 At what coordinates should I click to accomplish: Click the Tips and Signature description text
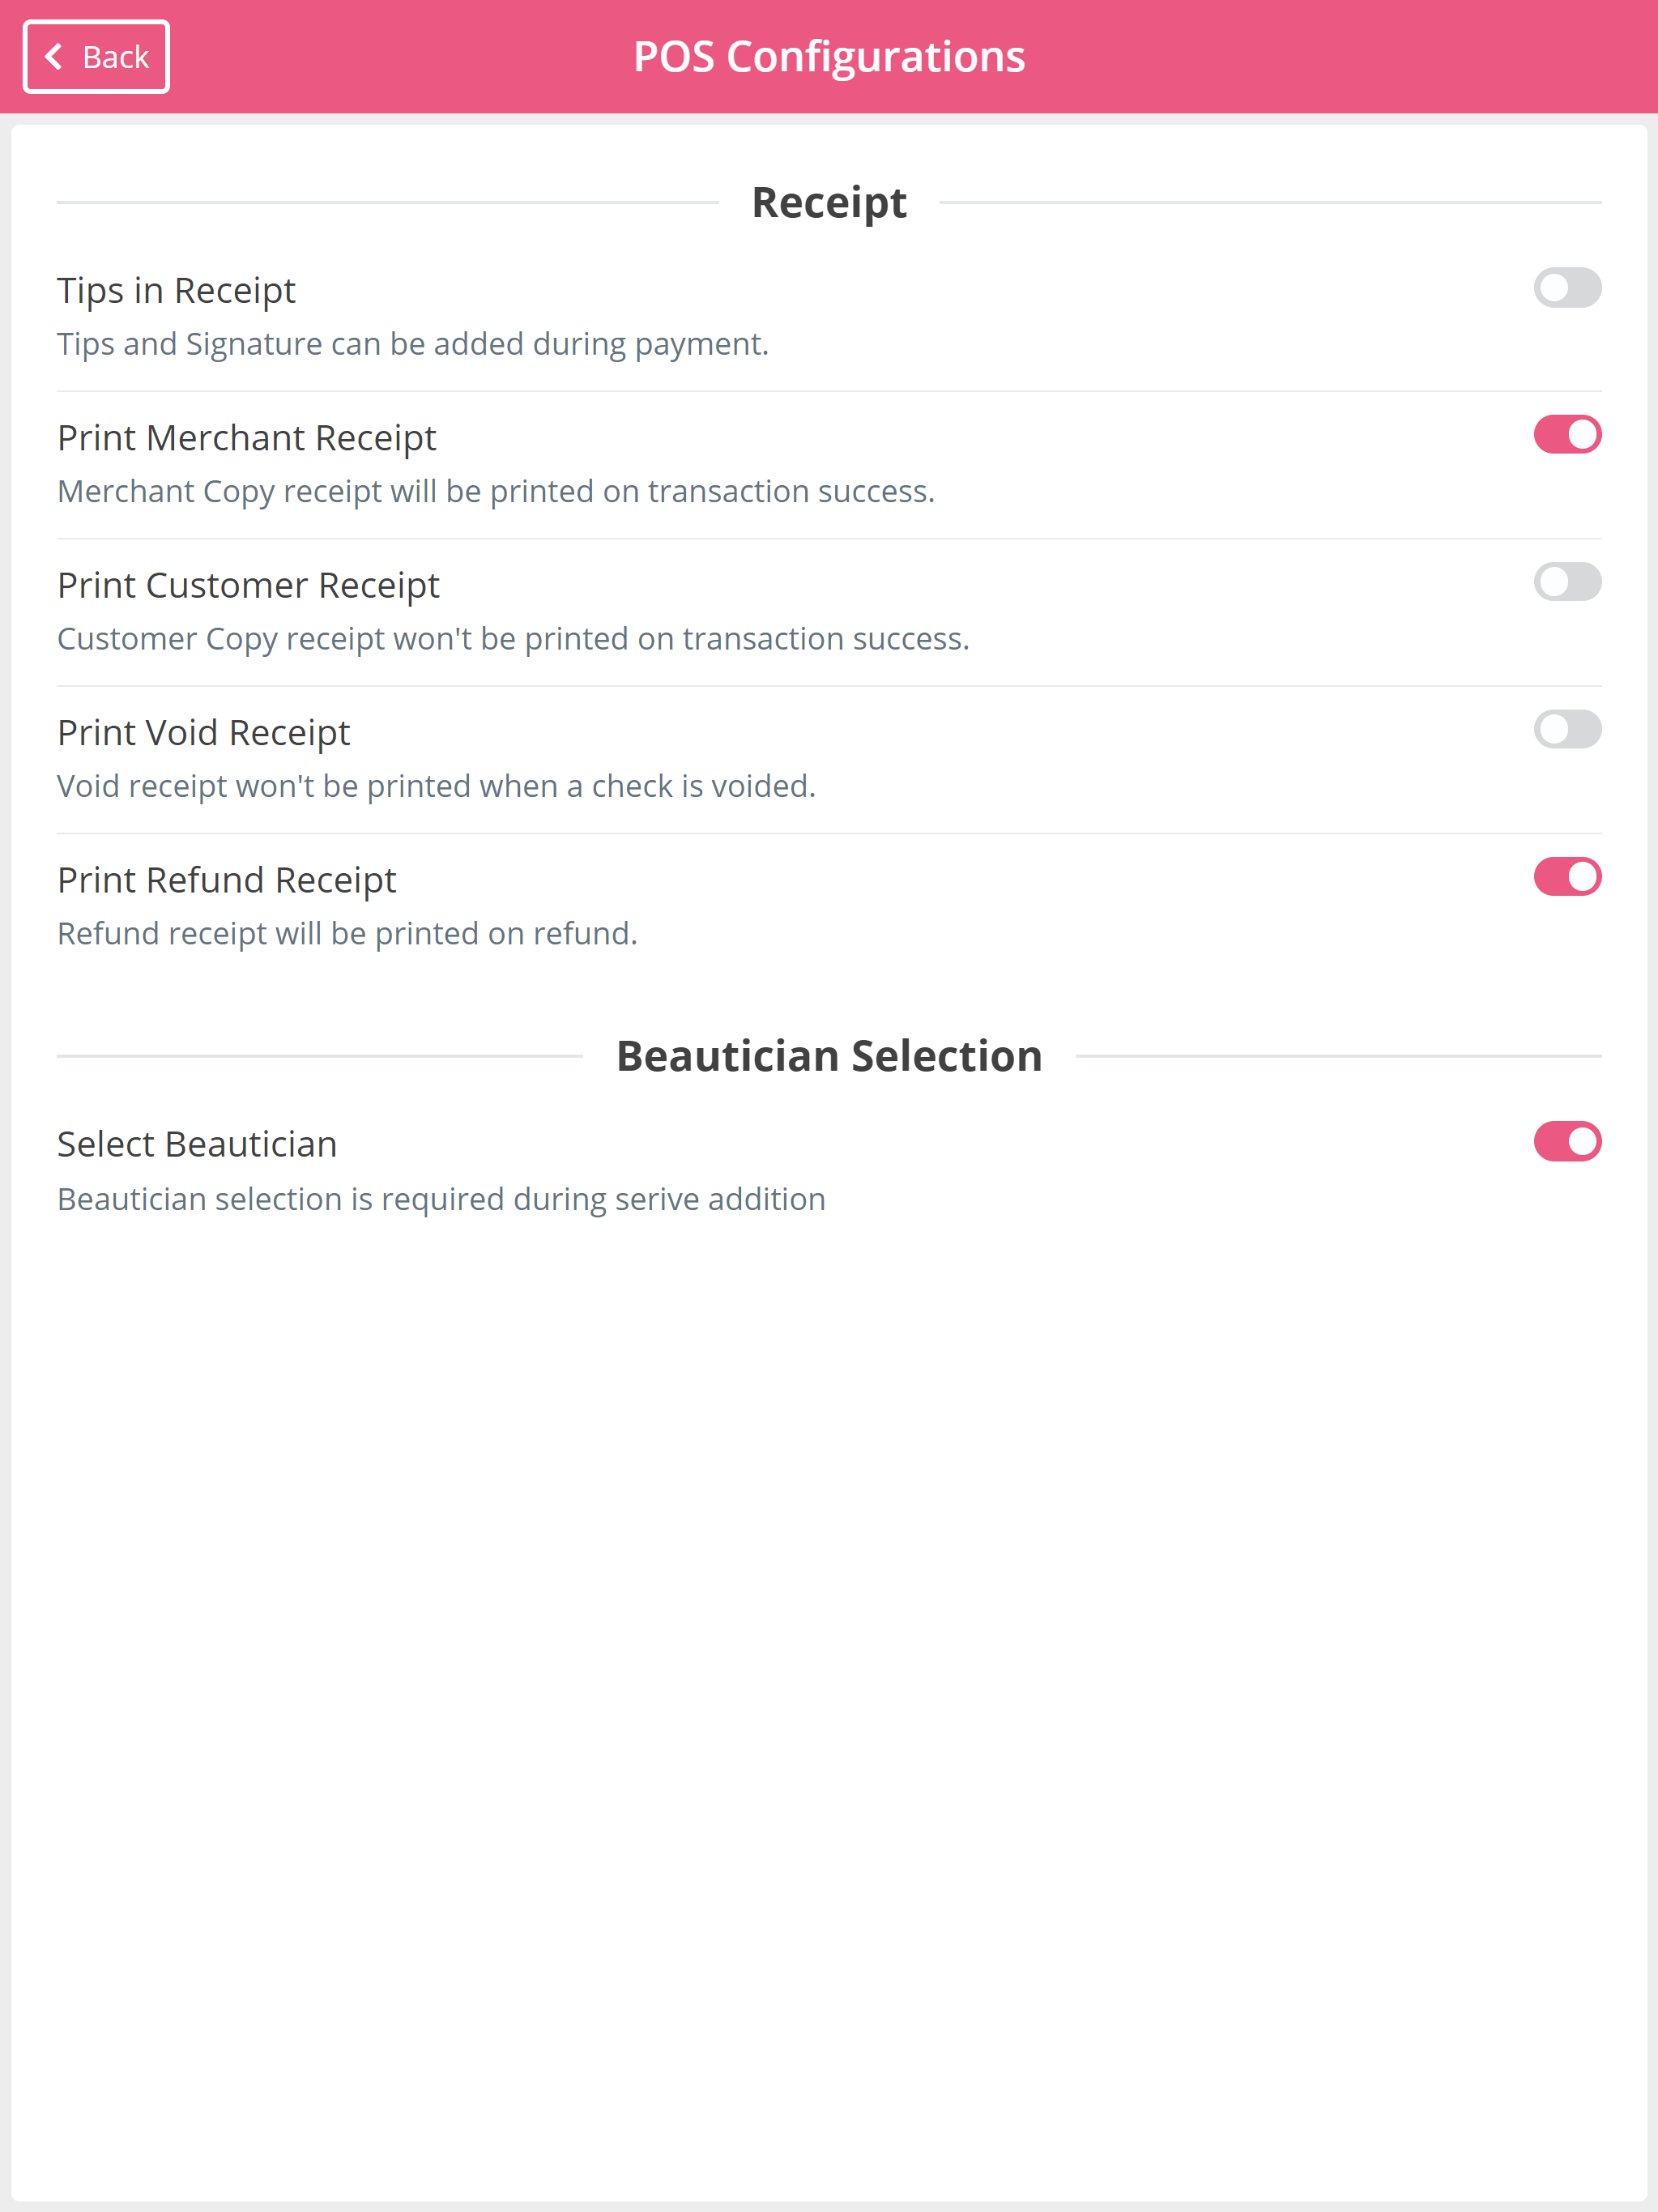tap(413, 344)
